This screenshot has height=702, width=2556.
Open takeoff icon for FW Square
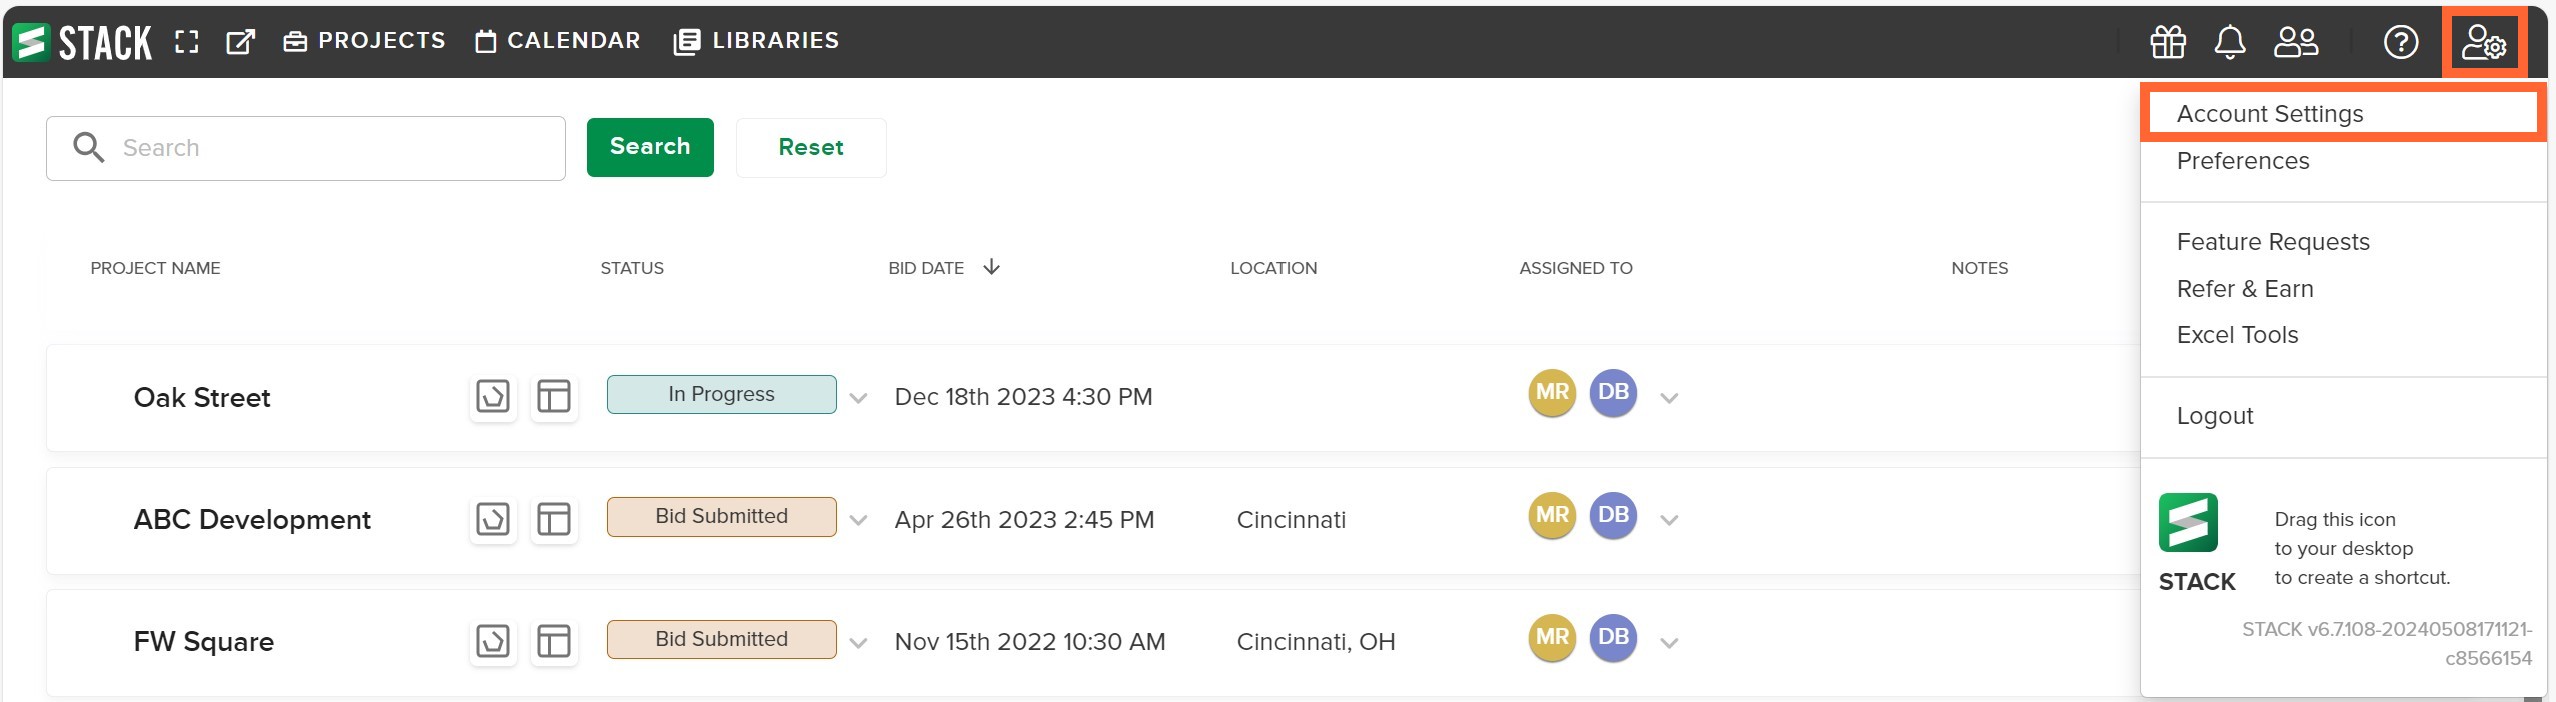tap(493, 641)
